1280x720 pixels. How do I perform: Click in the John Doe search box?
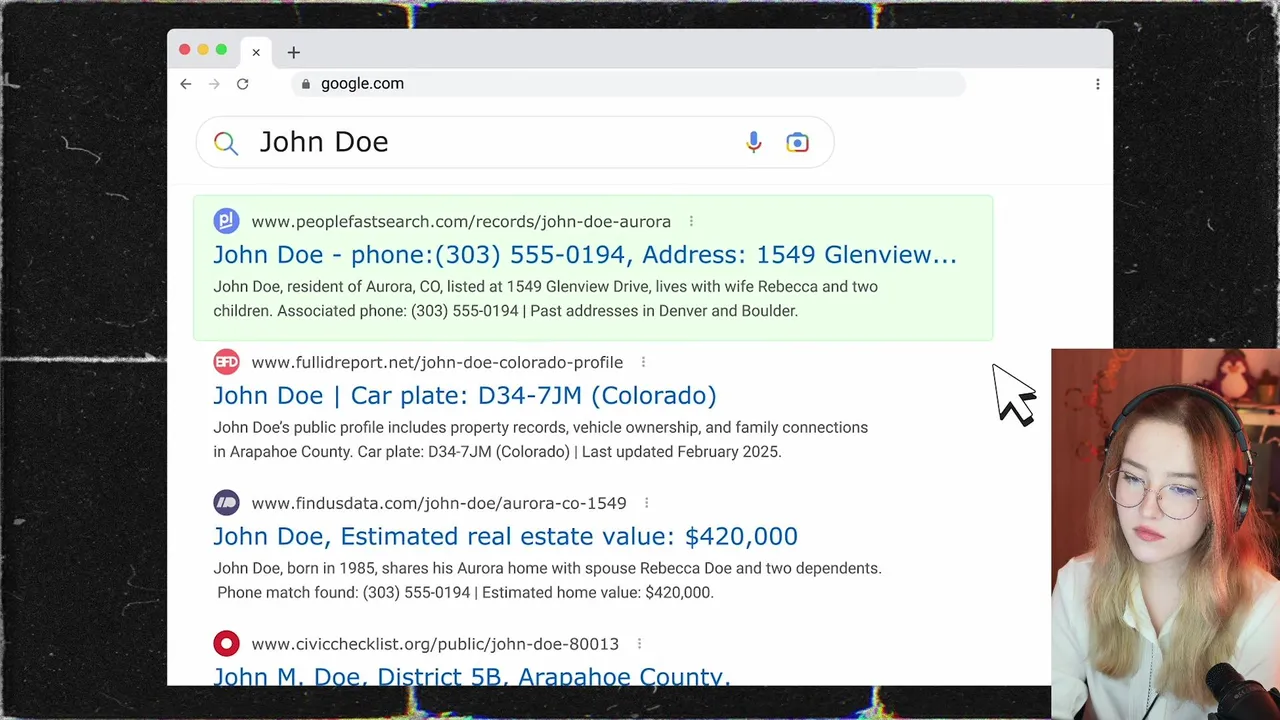[x=515, y=143]
